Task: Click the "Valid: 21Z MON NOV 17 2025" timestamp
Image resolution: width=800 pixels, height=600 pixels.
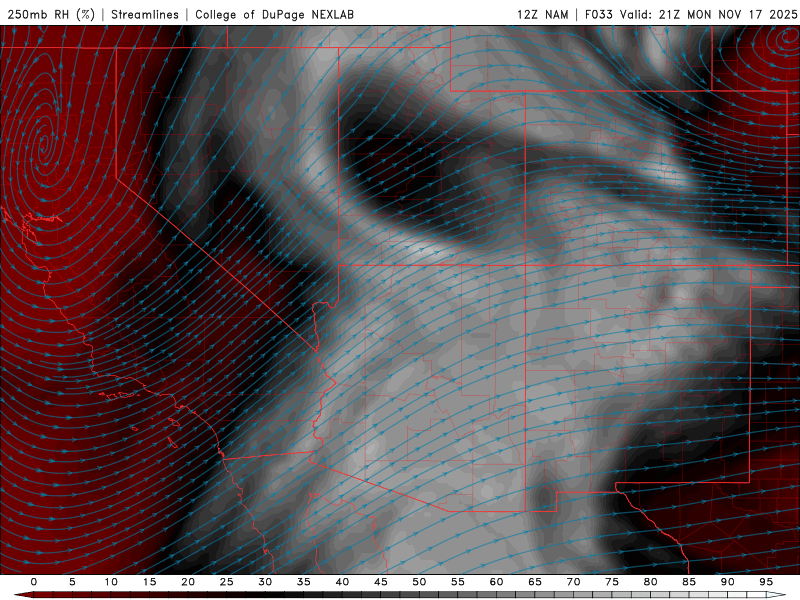Action: pos(708,14)
